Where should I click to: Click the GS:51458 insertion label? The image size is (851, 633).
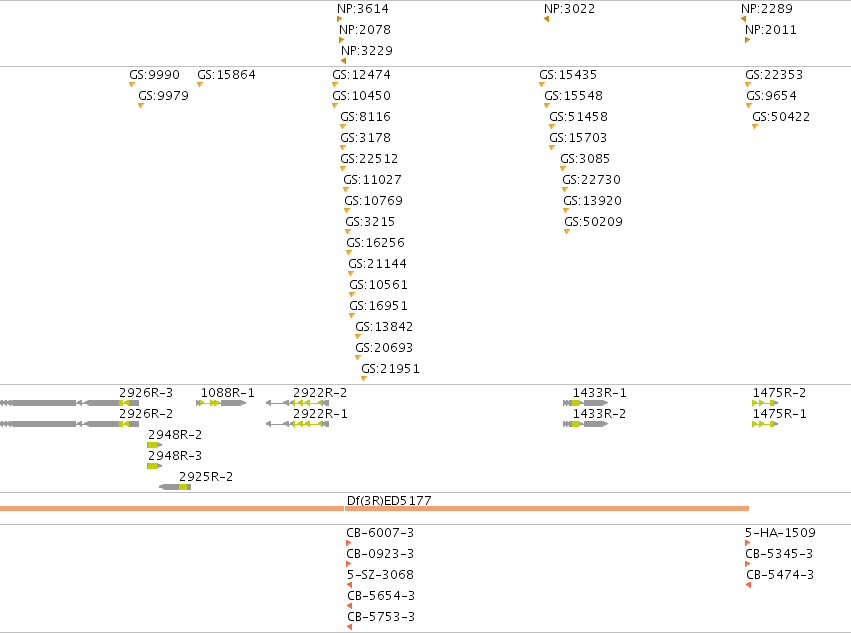[579, 117]
